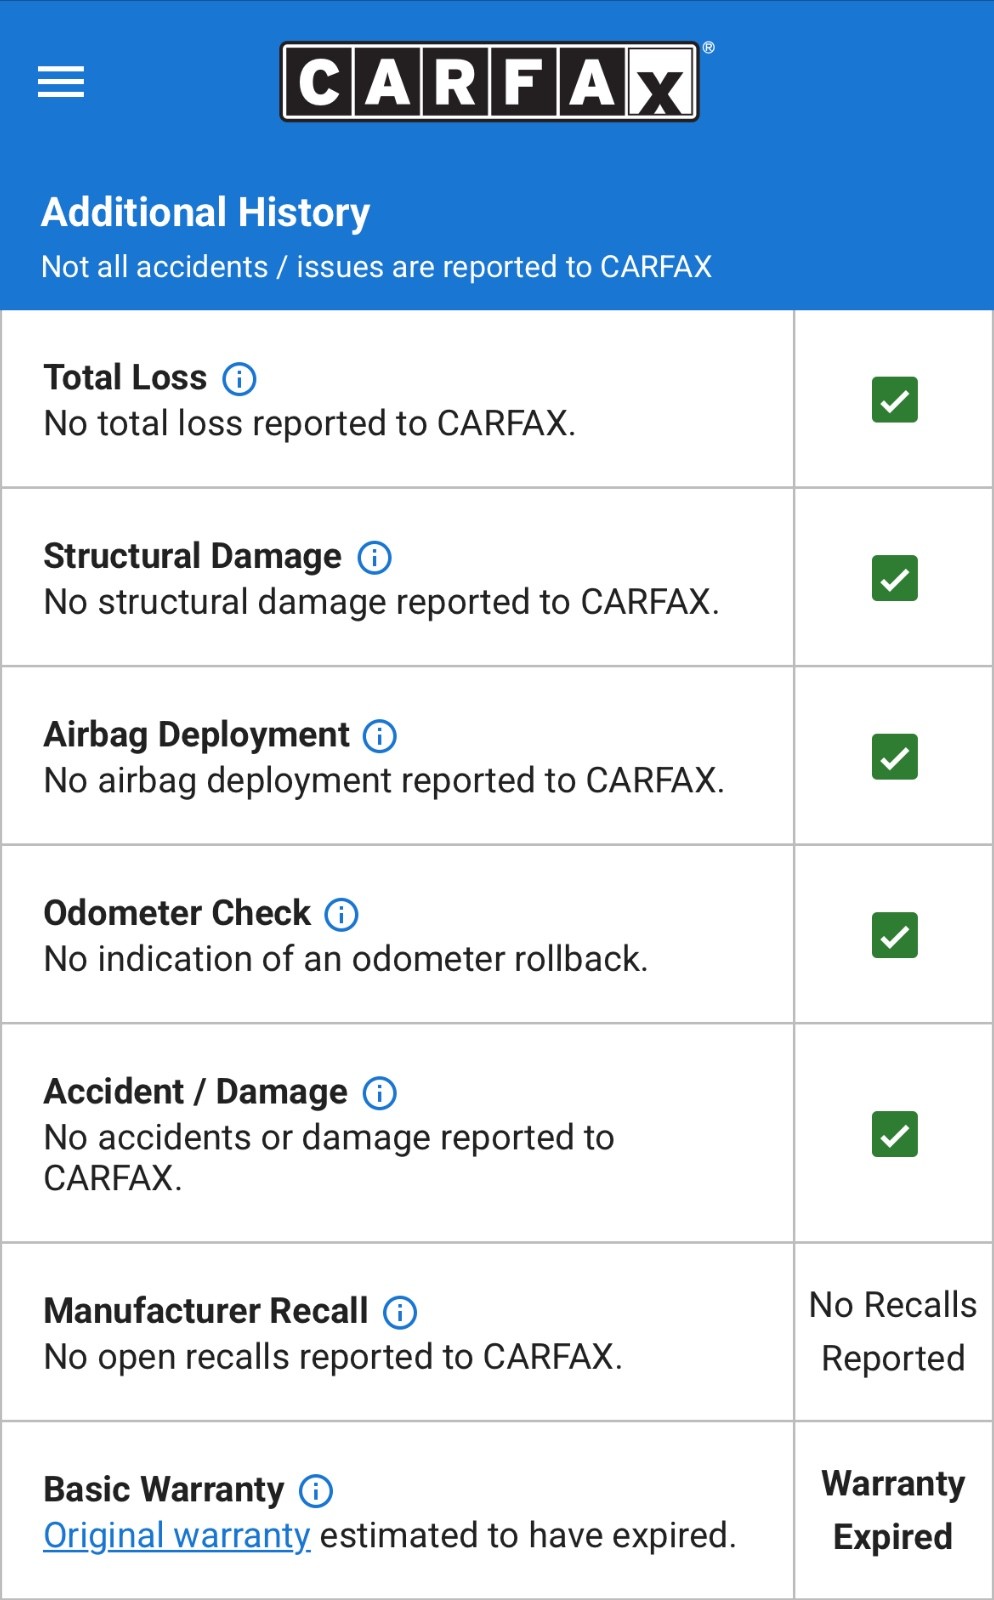Open the Original warranty link
Viewport: 994px width, 1600px height.
point(177,1535)
